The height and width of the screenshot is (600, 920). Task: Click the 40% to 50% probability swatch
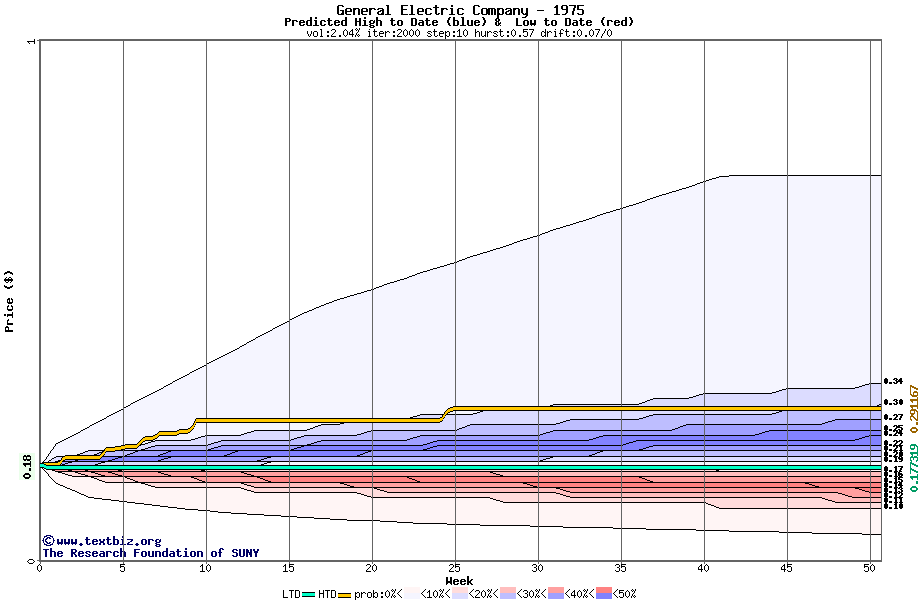(x=604, y=593)
